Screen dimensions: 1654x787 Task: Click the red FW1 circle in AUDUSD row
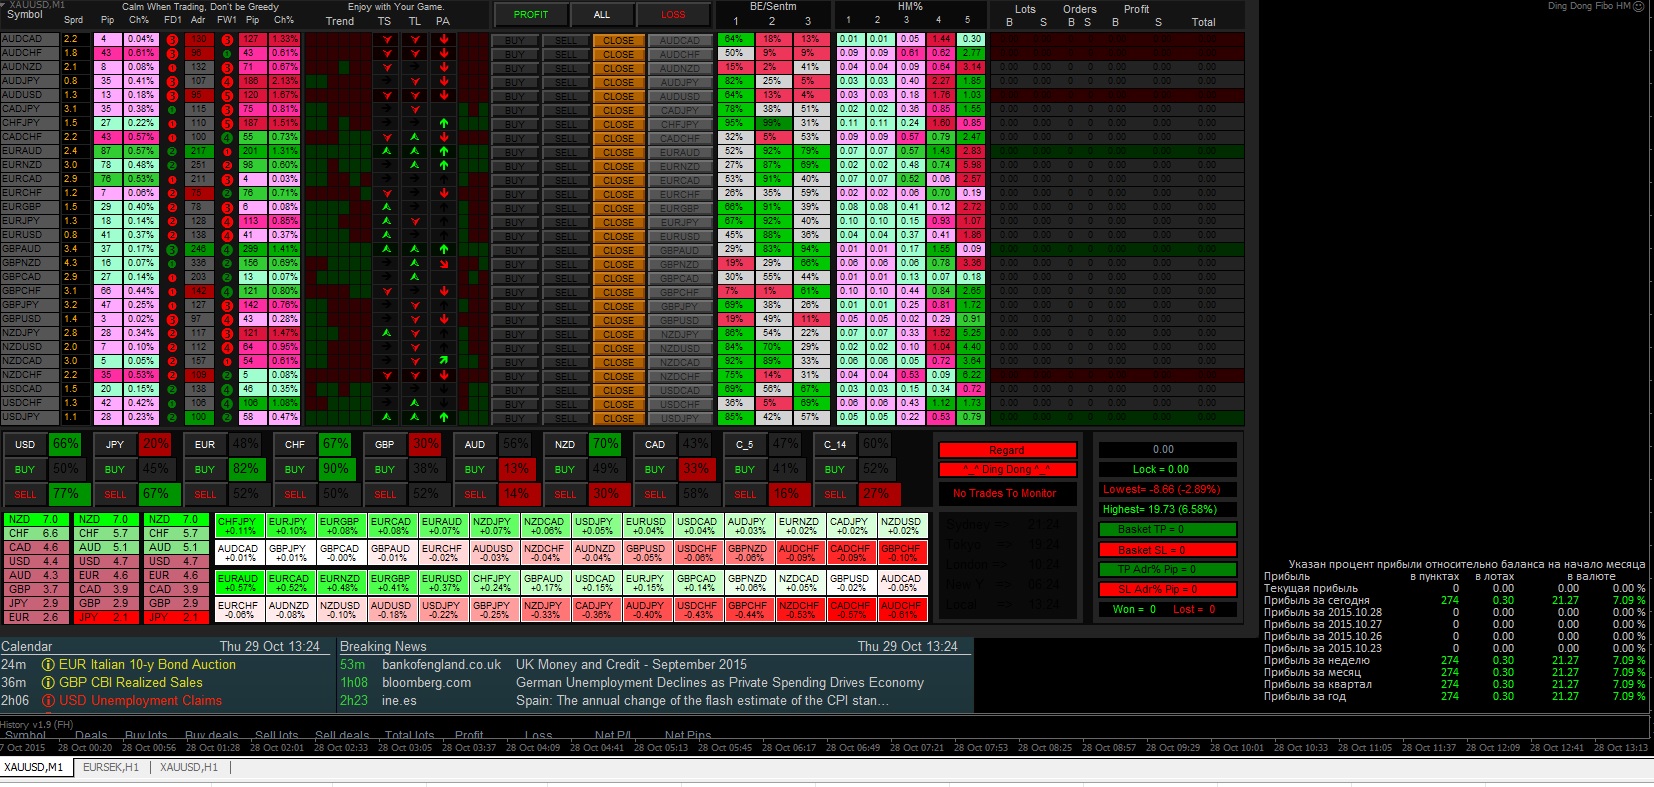click(x=227, y=96)
